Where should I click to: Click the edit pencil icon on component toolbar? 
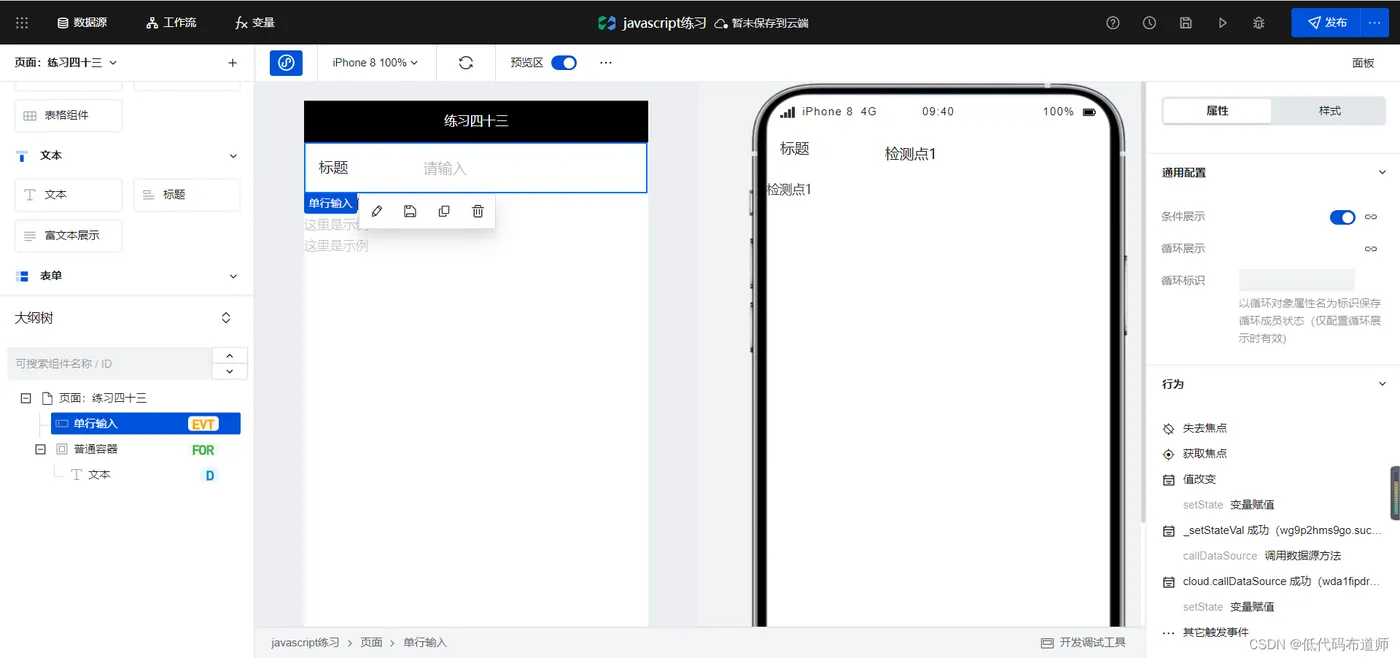pos(377,211)
